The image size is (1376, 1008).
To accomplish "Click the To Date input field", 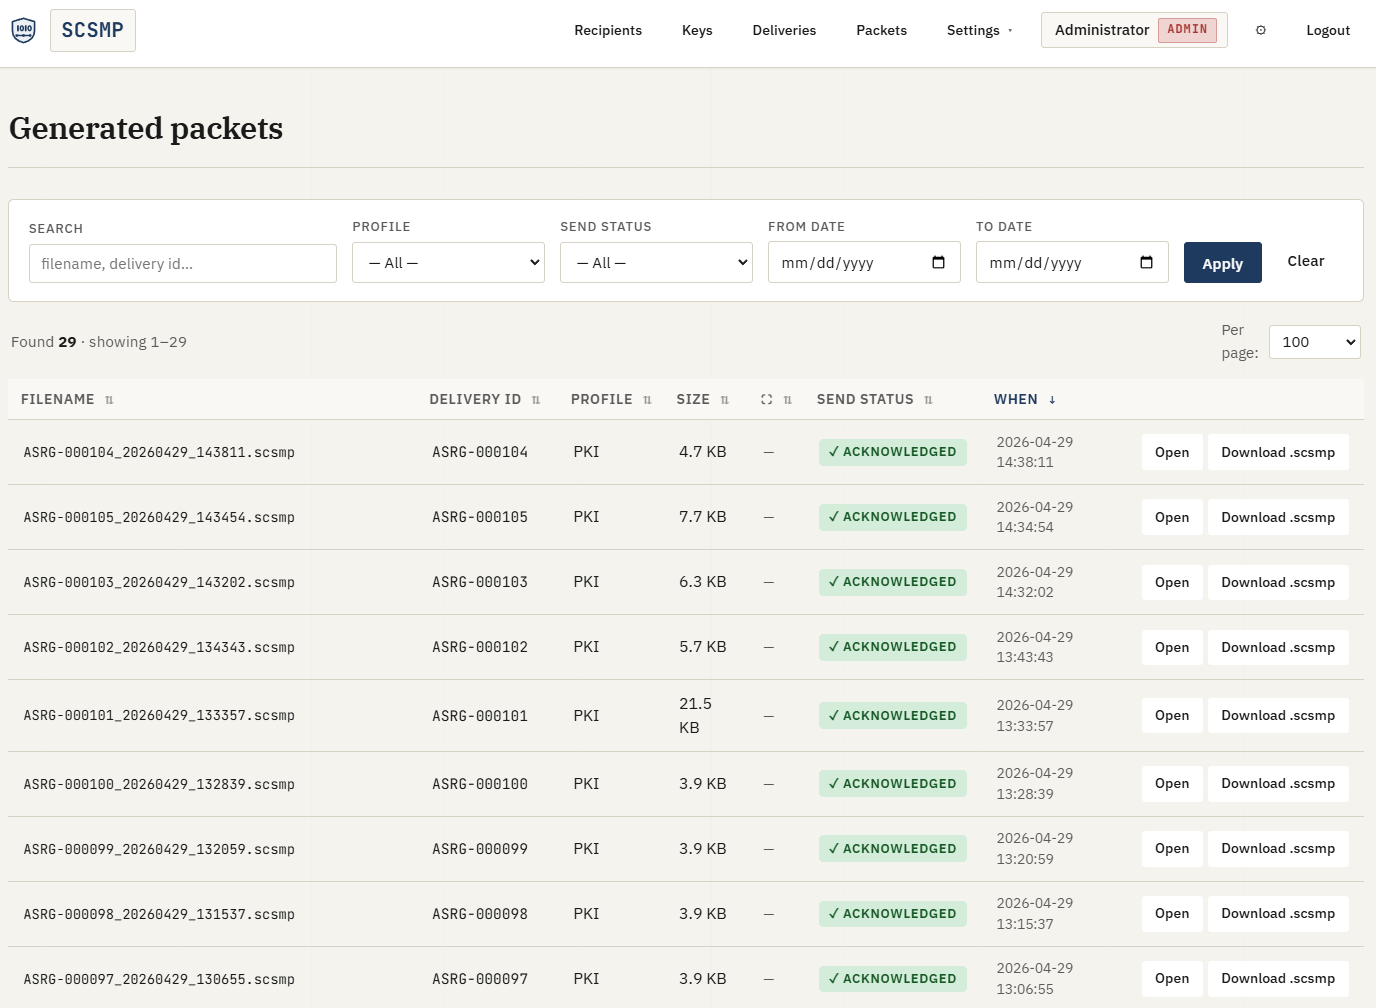I will pyautogui.click(x=1072, y=263).
